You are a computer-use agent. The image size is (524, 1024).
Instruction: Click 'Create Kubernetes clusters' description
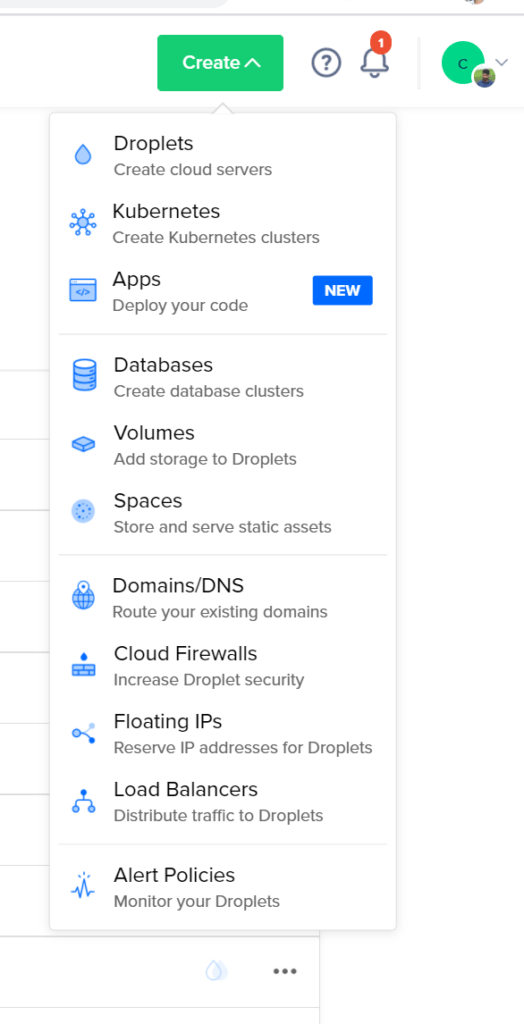coord(216,238)
